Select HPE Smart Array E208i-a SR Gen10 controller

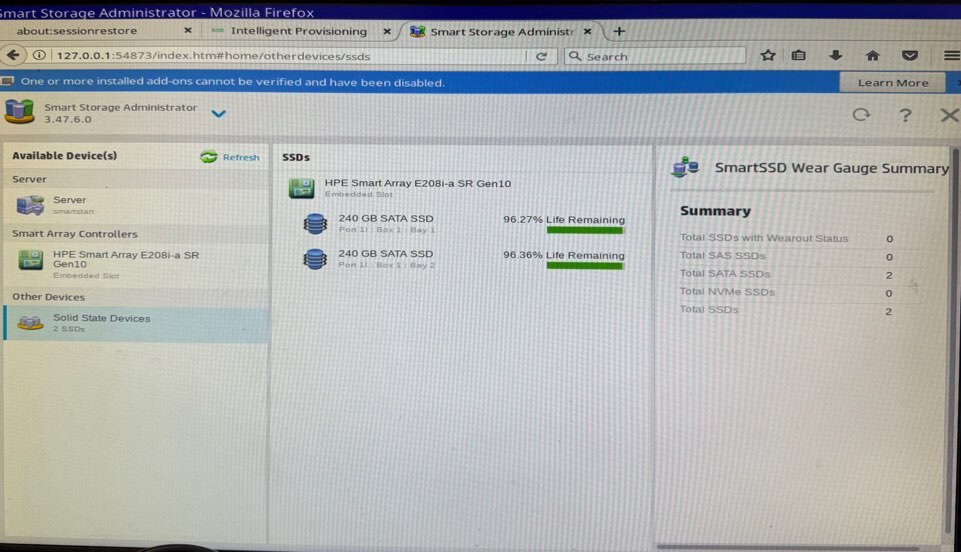(x=135, y=263)
